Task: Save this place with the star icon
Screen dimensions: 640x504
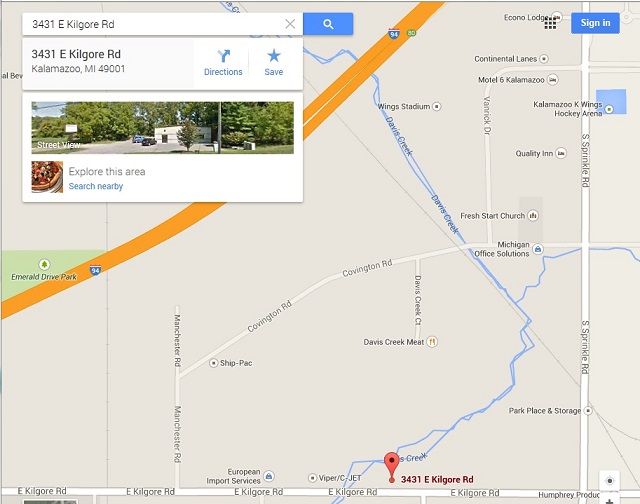Action: [x=273, y=63]
